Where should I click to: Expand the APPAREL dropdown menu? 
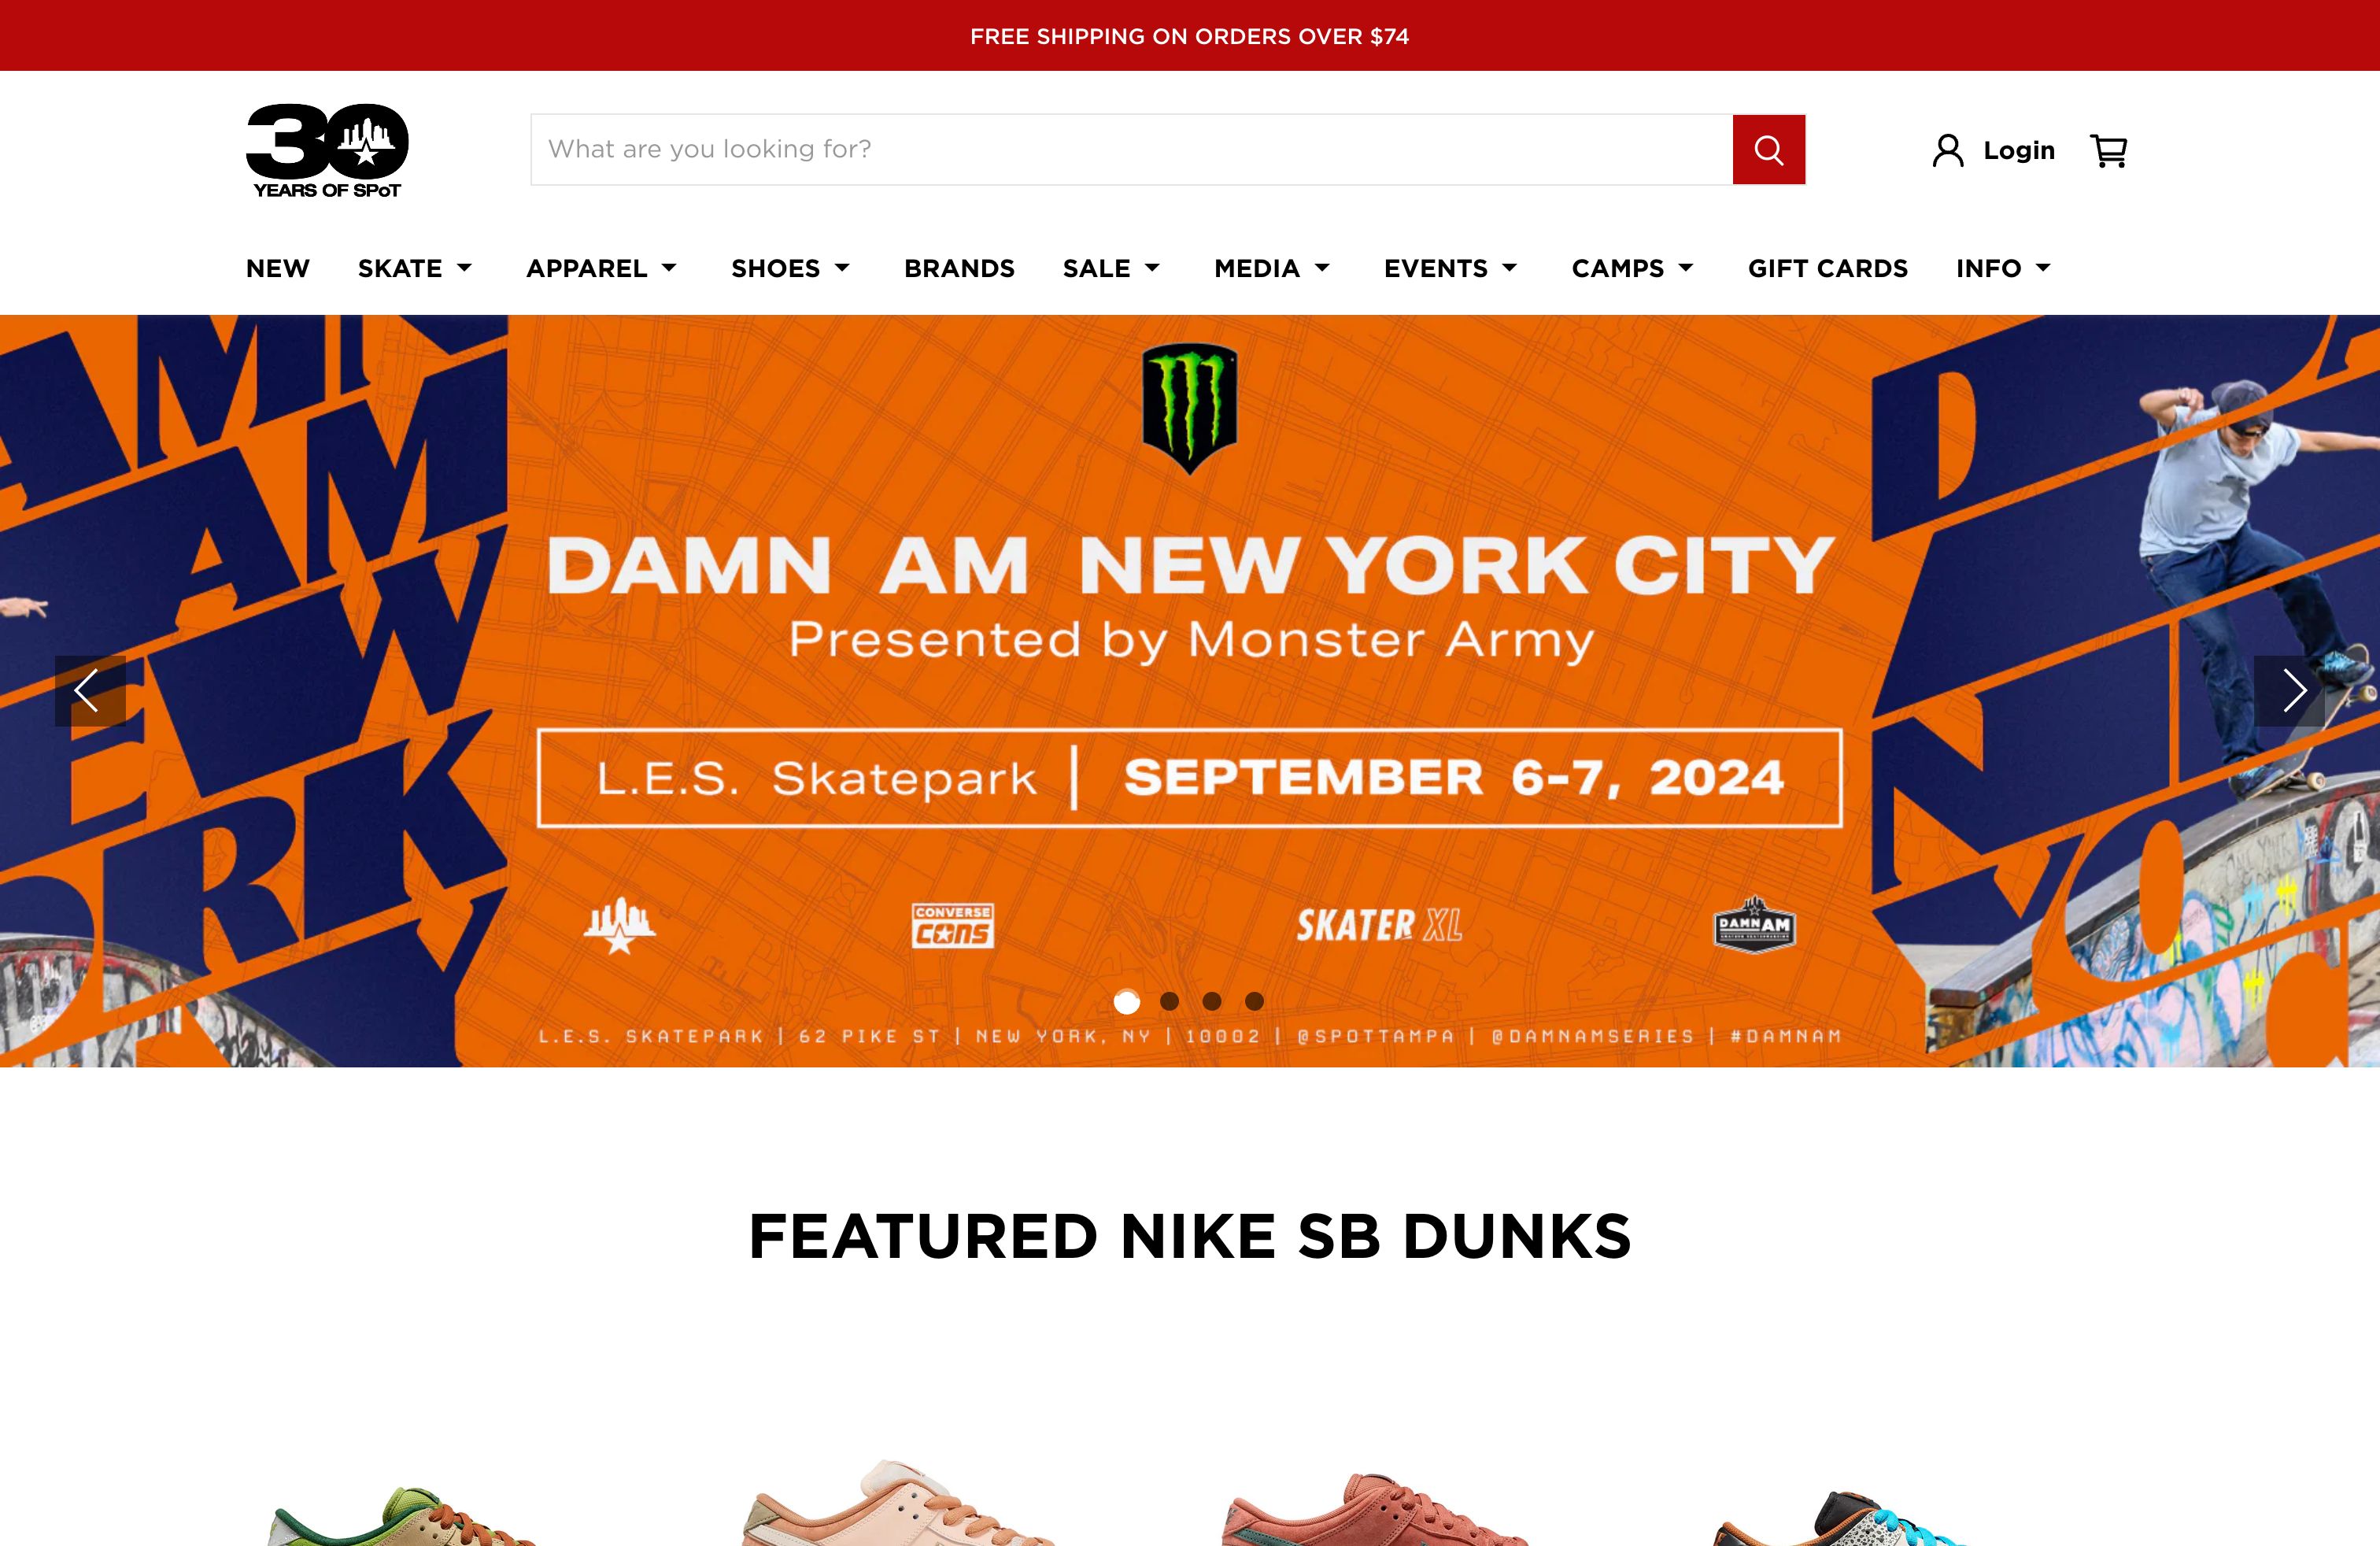coord(602,268)
